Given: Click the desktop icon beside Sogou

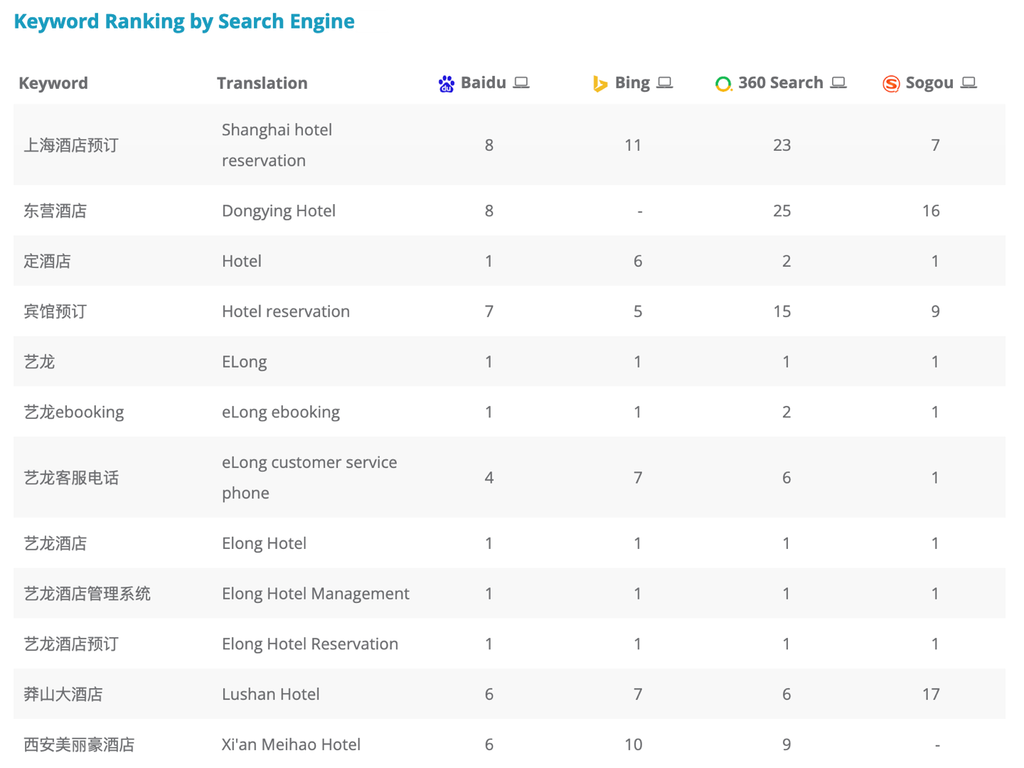Looking at the screenshot, I should pos(969,83).
